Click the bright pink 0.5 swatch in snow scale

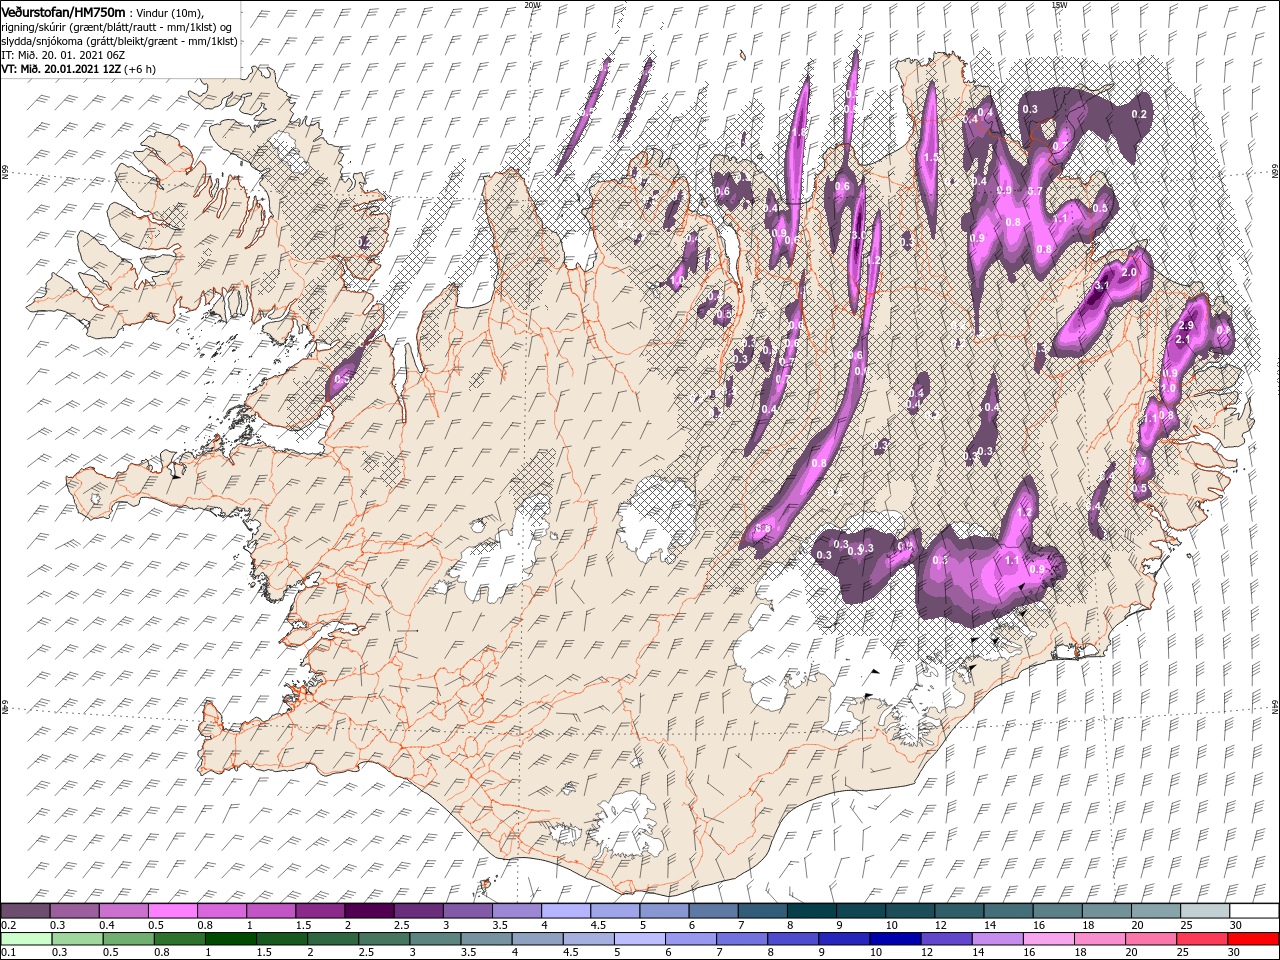[172, 910]
